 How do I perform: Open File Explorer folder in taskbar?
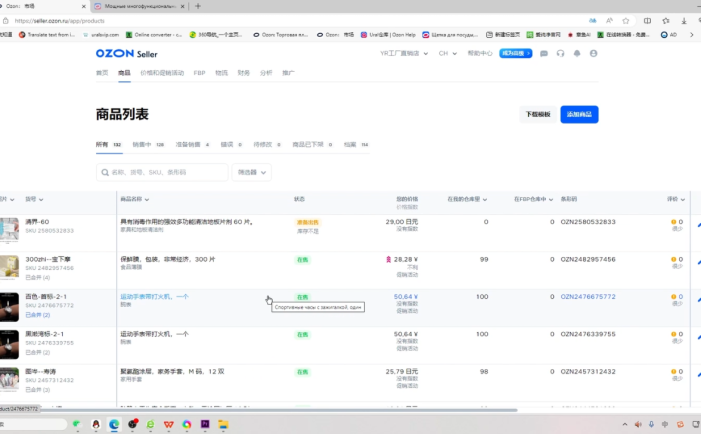point(223,424)
